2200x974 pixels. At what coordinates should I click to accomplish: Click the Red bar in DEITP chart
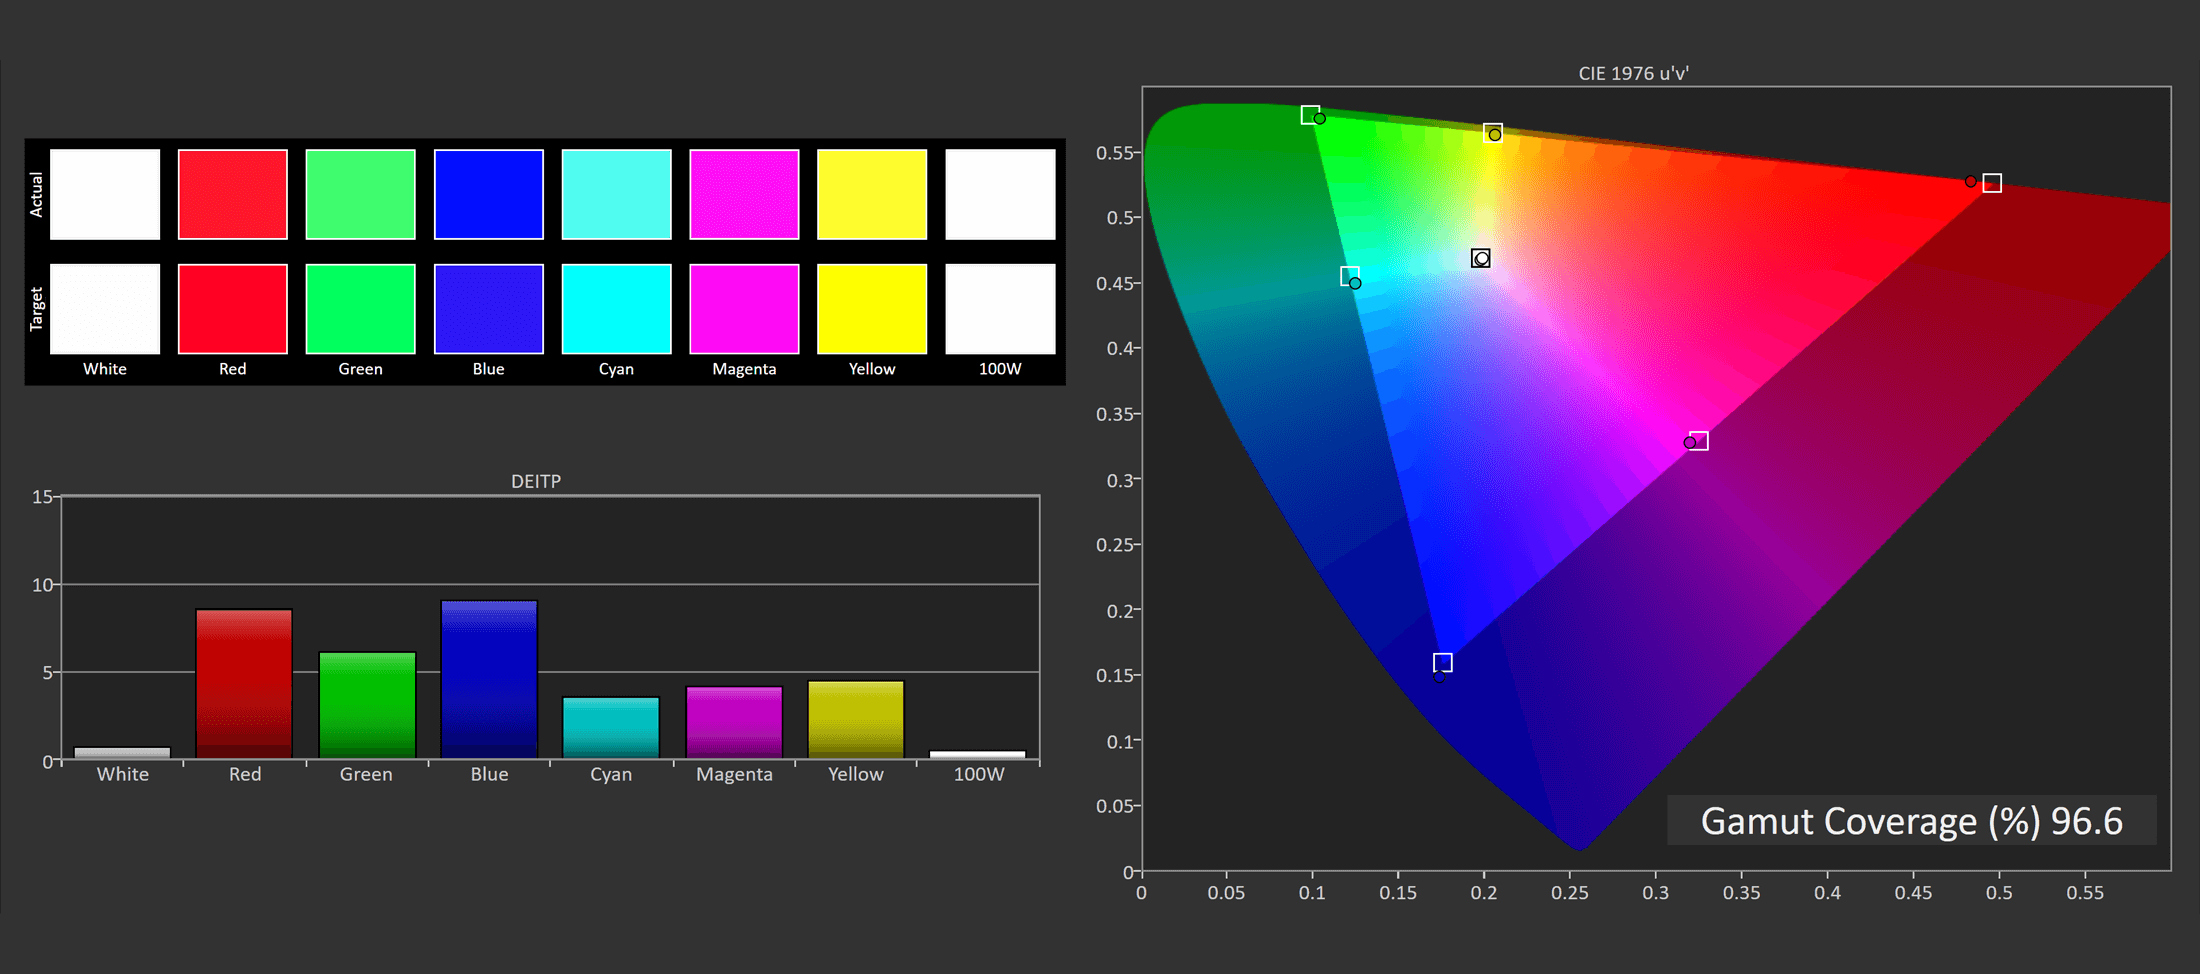coord(244,684)
